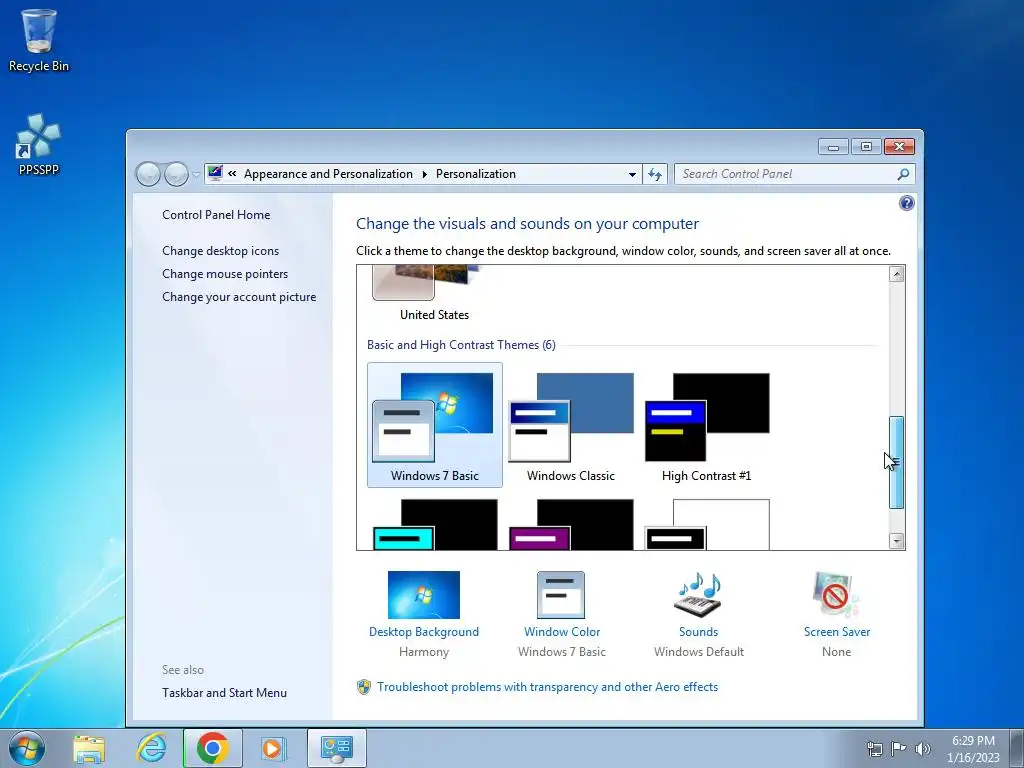1024x768 pixels.
Task: Click the Screen Saver icon
Action: (837, 595)
